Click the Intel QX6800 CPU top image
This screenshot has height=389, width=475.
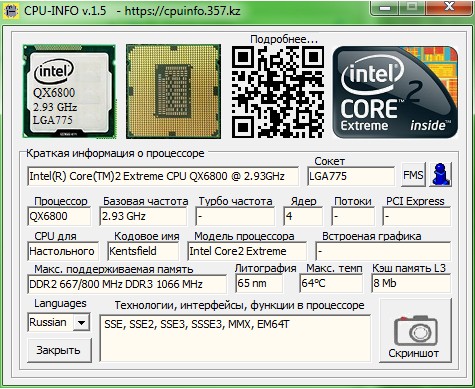(x=69, y=91)
